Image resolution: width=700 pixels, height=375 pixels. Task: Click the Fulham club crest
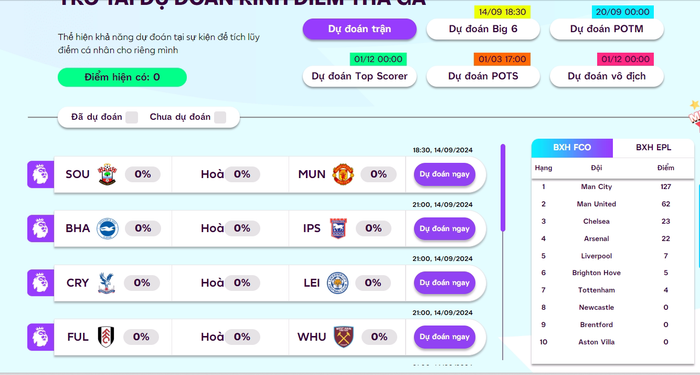point(106,337)
